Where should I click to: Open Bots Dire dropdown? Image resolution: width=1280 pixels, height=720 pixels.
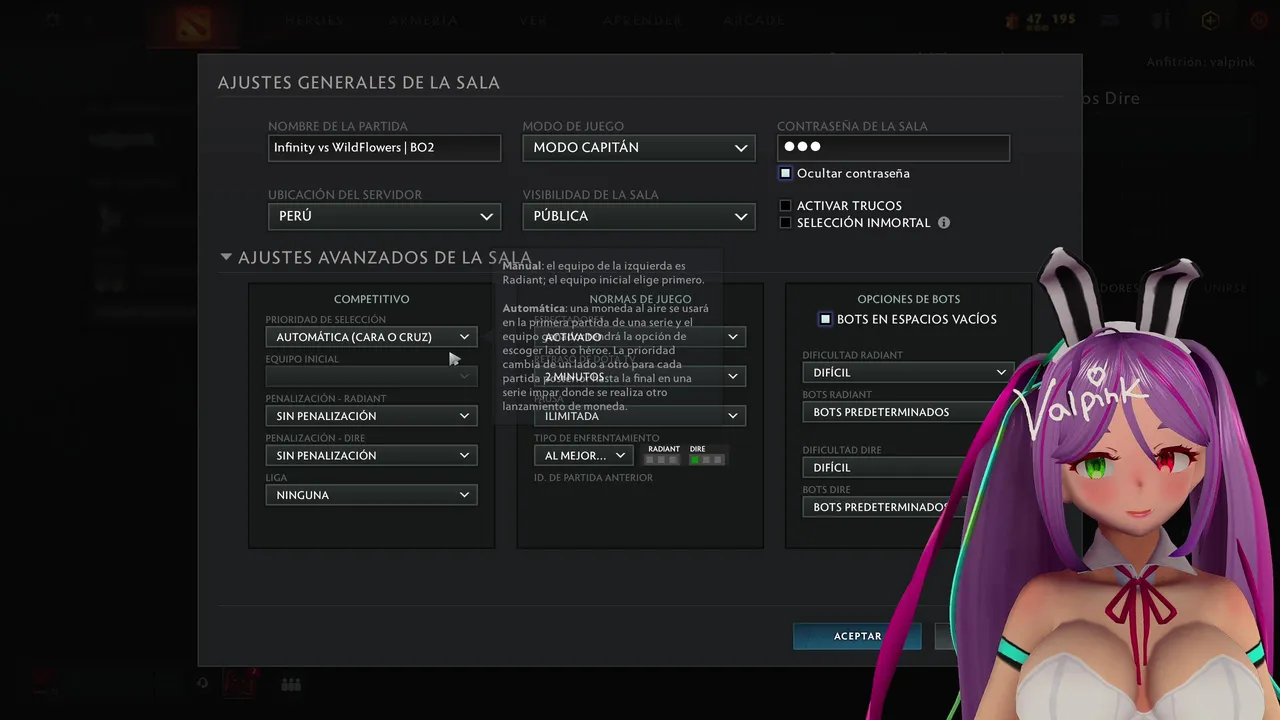(880, 507)
